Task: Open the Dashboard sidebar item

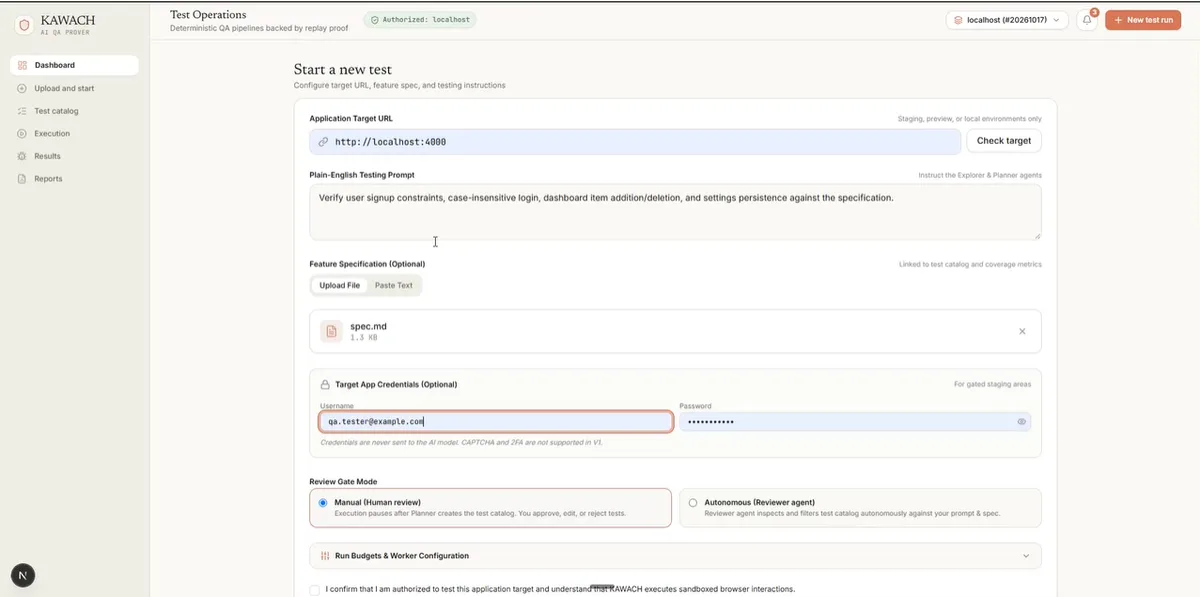Action: coord(74,65)
